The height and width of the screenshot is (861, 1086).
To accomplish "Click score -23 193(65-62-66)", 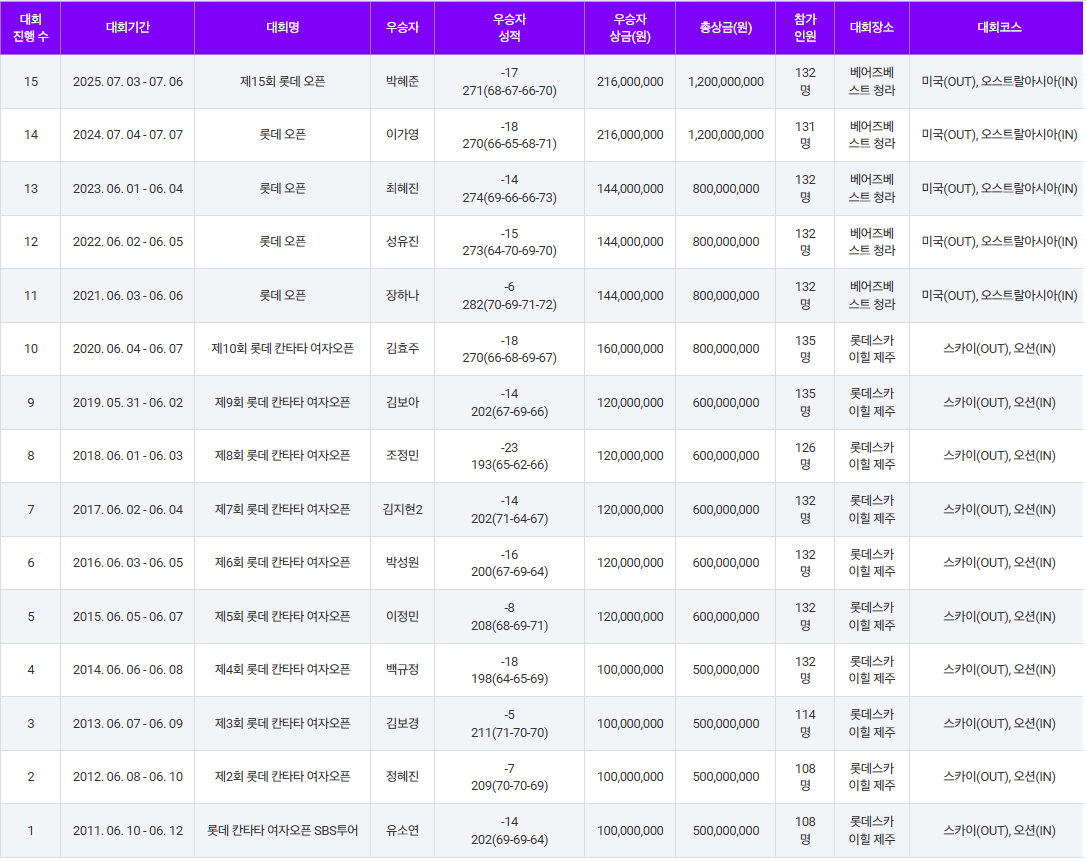I will pos(510,456).
